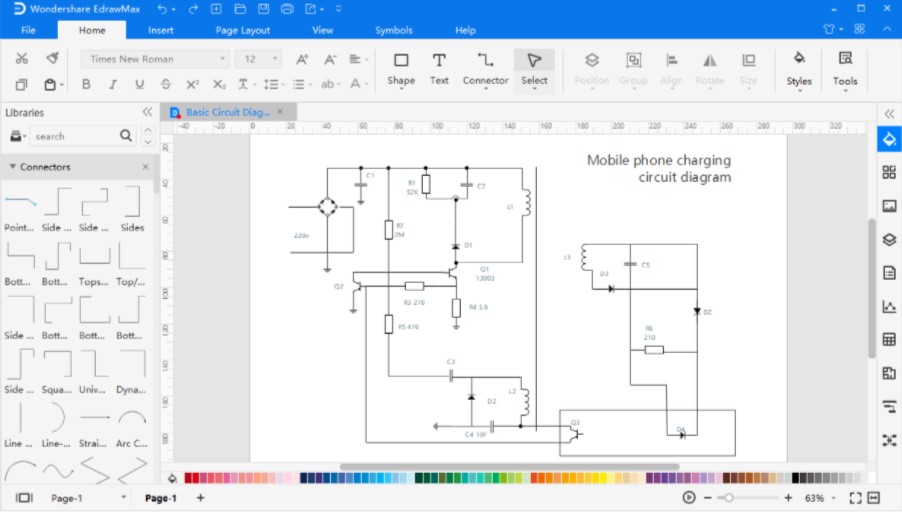Open the Page Layout tab
Viewport: 902px width, 512px height.
242,30
